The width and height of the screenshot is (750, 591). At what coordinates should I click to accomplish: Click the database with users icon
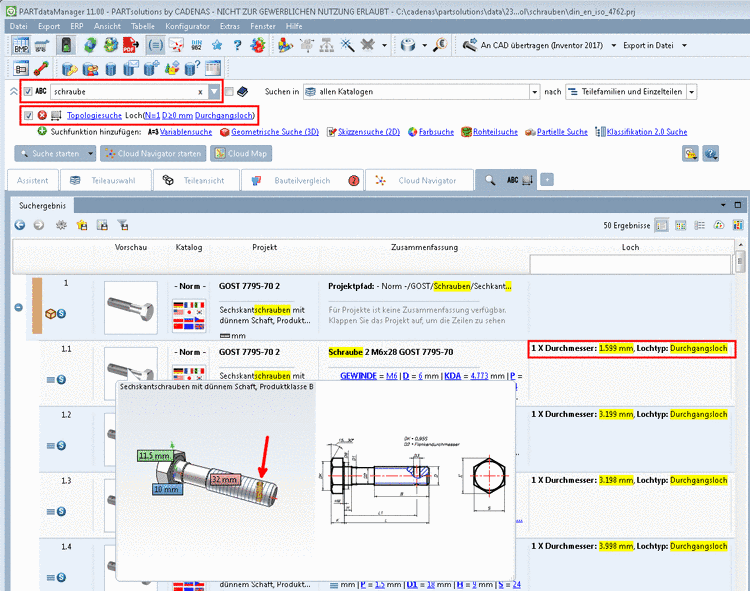tap(90, 69)
